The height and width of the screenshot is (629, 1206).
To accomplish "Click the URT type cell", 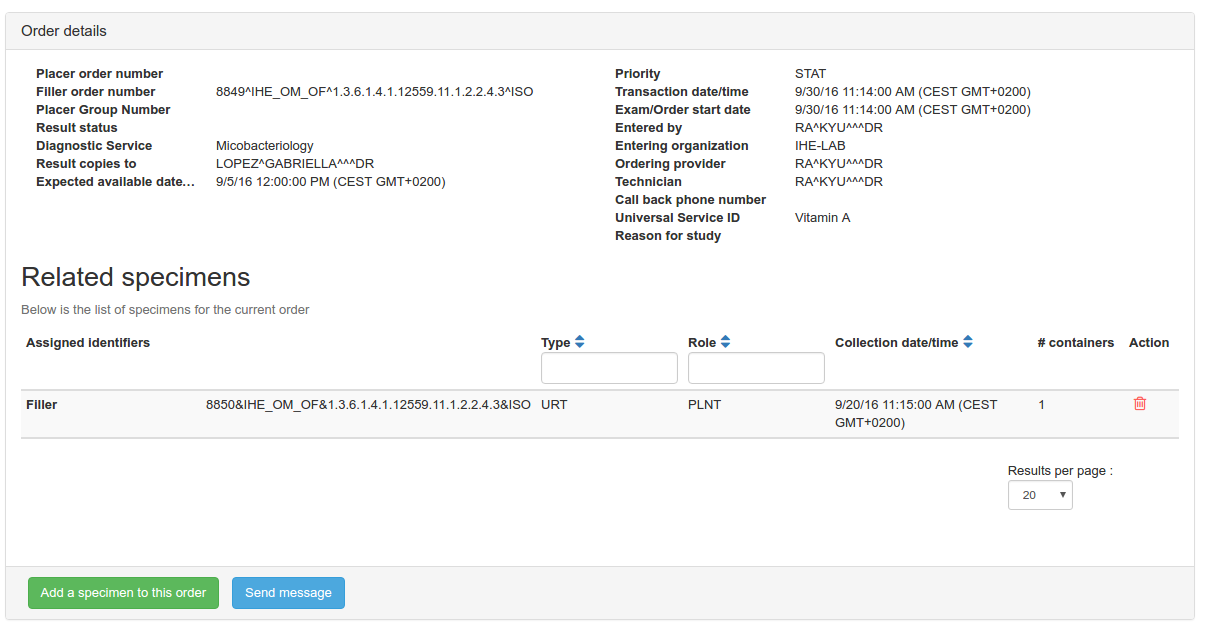I will (554, 405).
